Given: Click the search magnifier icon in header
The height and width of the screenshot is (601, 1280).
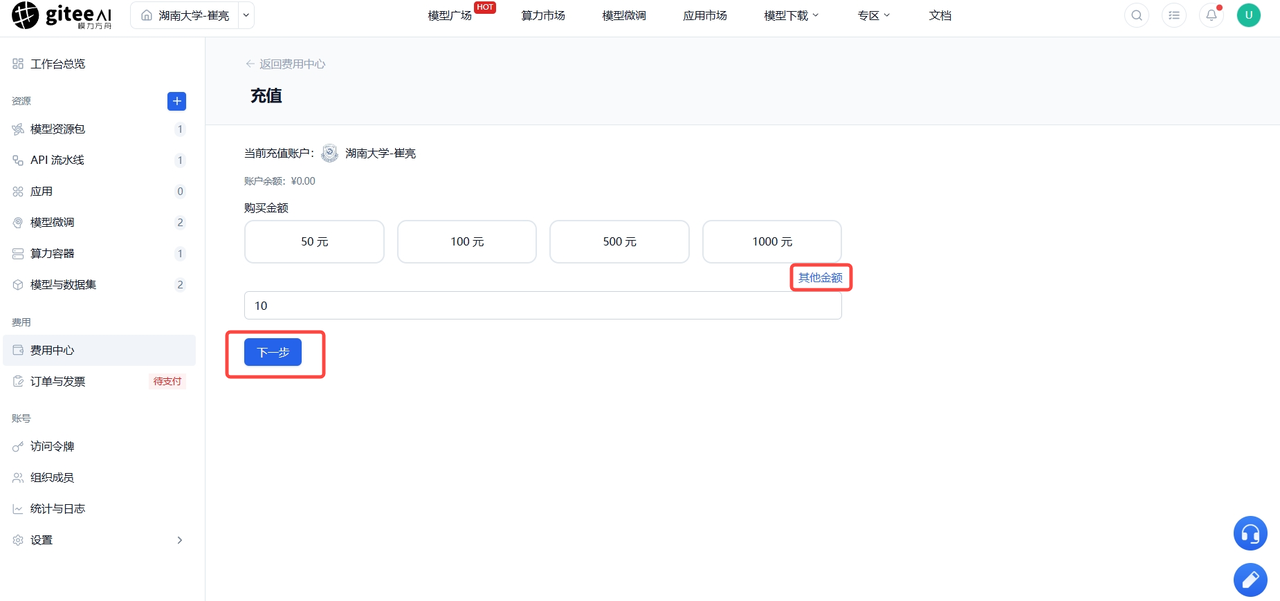Looking at the screenshot, I should (1137, 16).
